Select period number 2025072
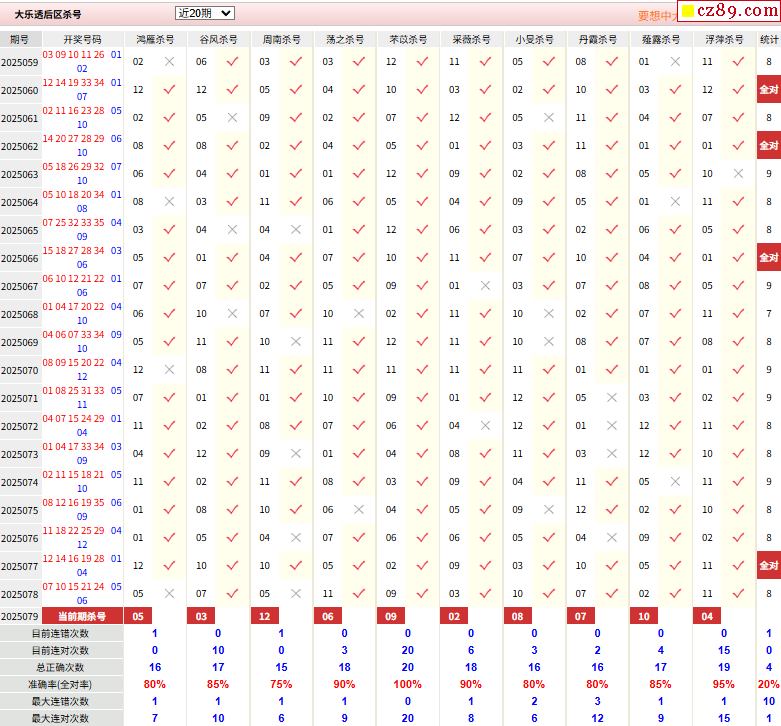Image resolution: width=781 pixels, height=726 pixels. 19,426
